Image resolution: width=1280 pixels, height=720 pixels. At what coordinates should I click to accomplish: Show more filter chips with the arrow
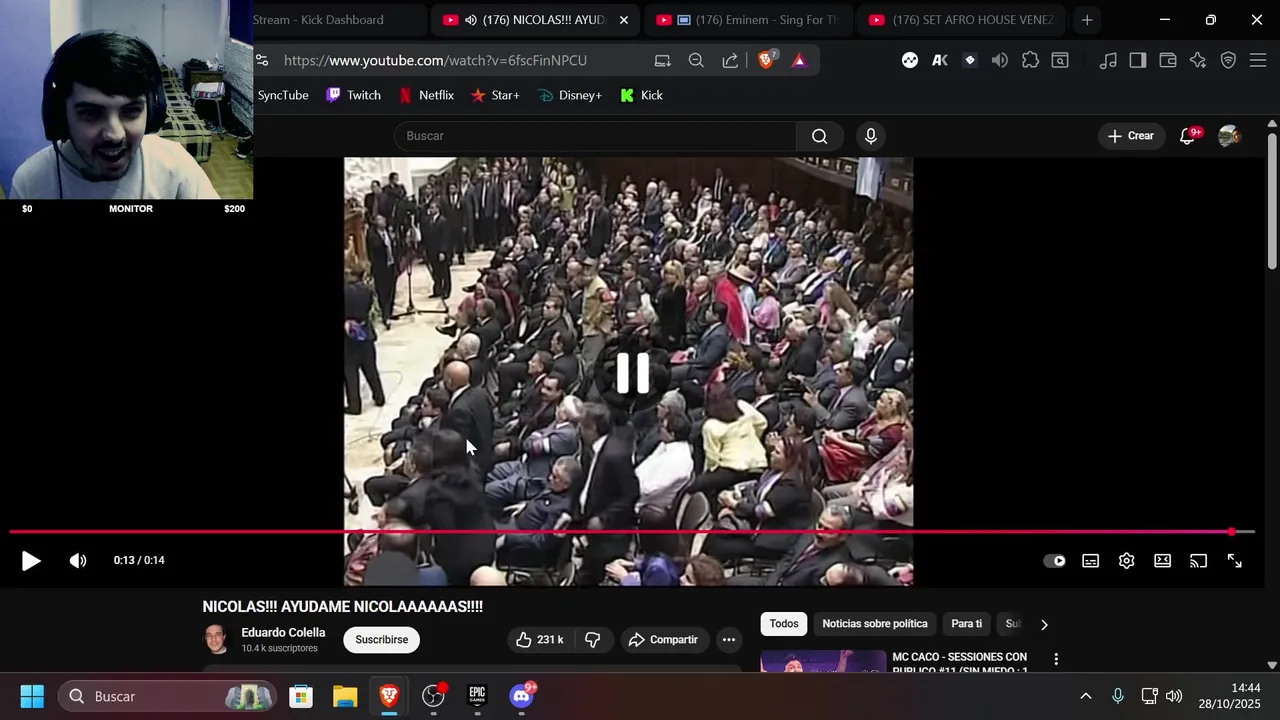point(1044,625)
